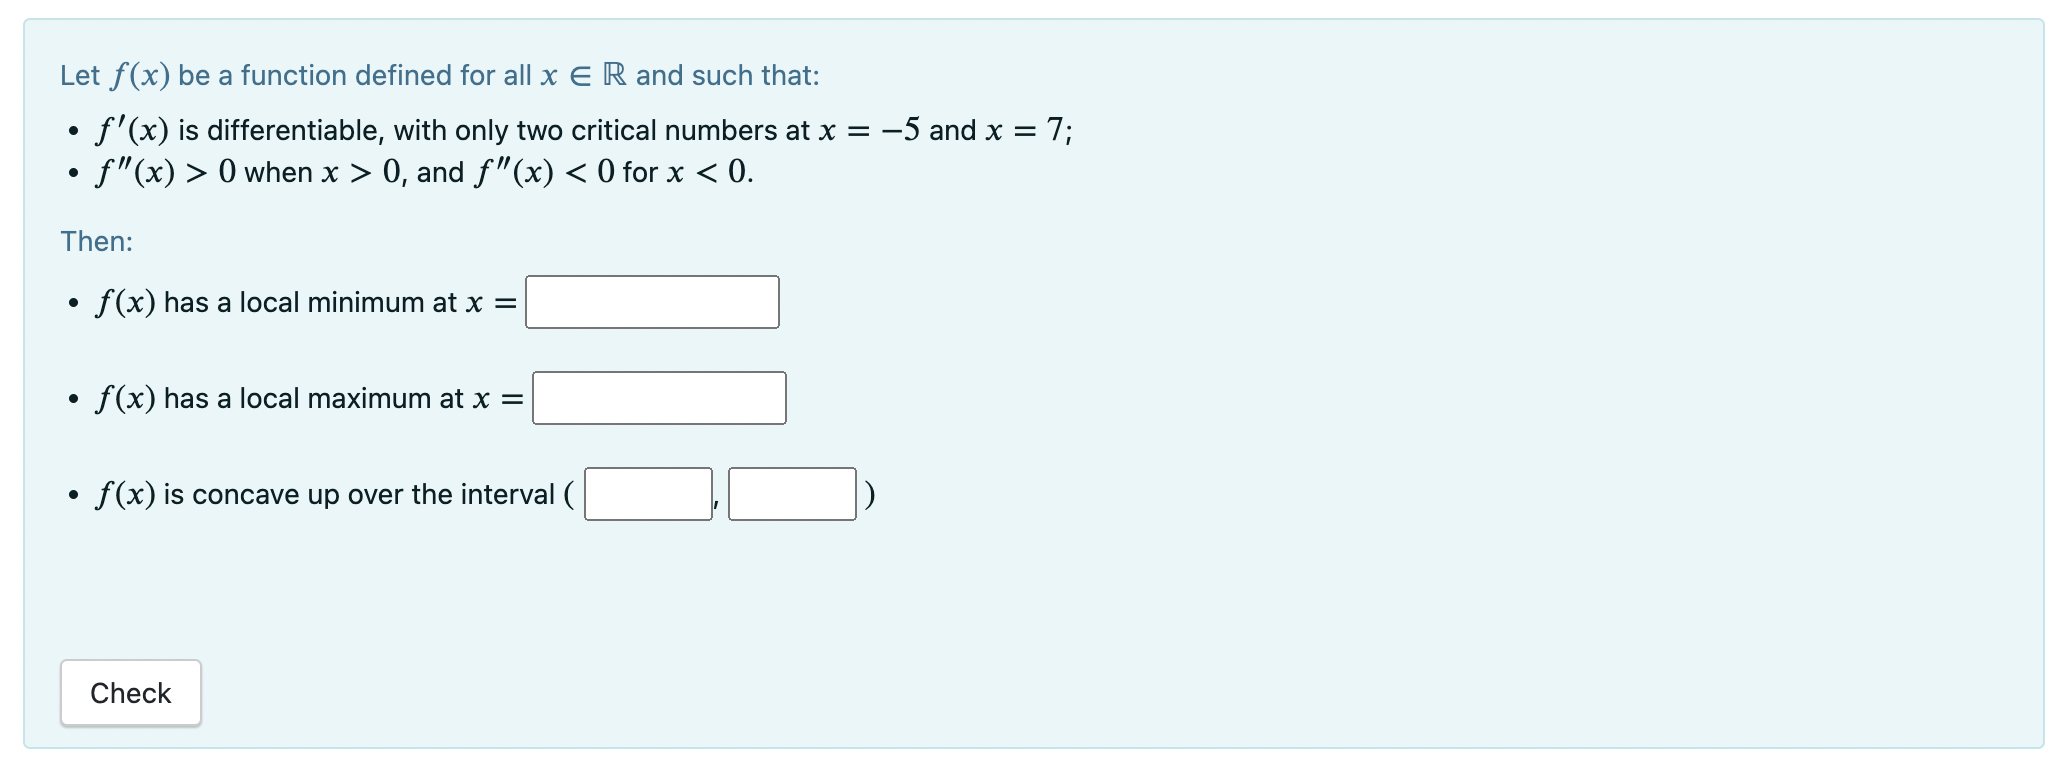Screen dimensions: 2068x767
Task: Click the empty field for the interval's upper bound
Action: click(x=791, y=494)
